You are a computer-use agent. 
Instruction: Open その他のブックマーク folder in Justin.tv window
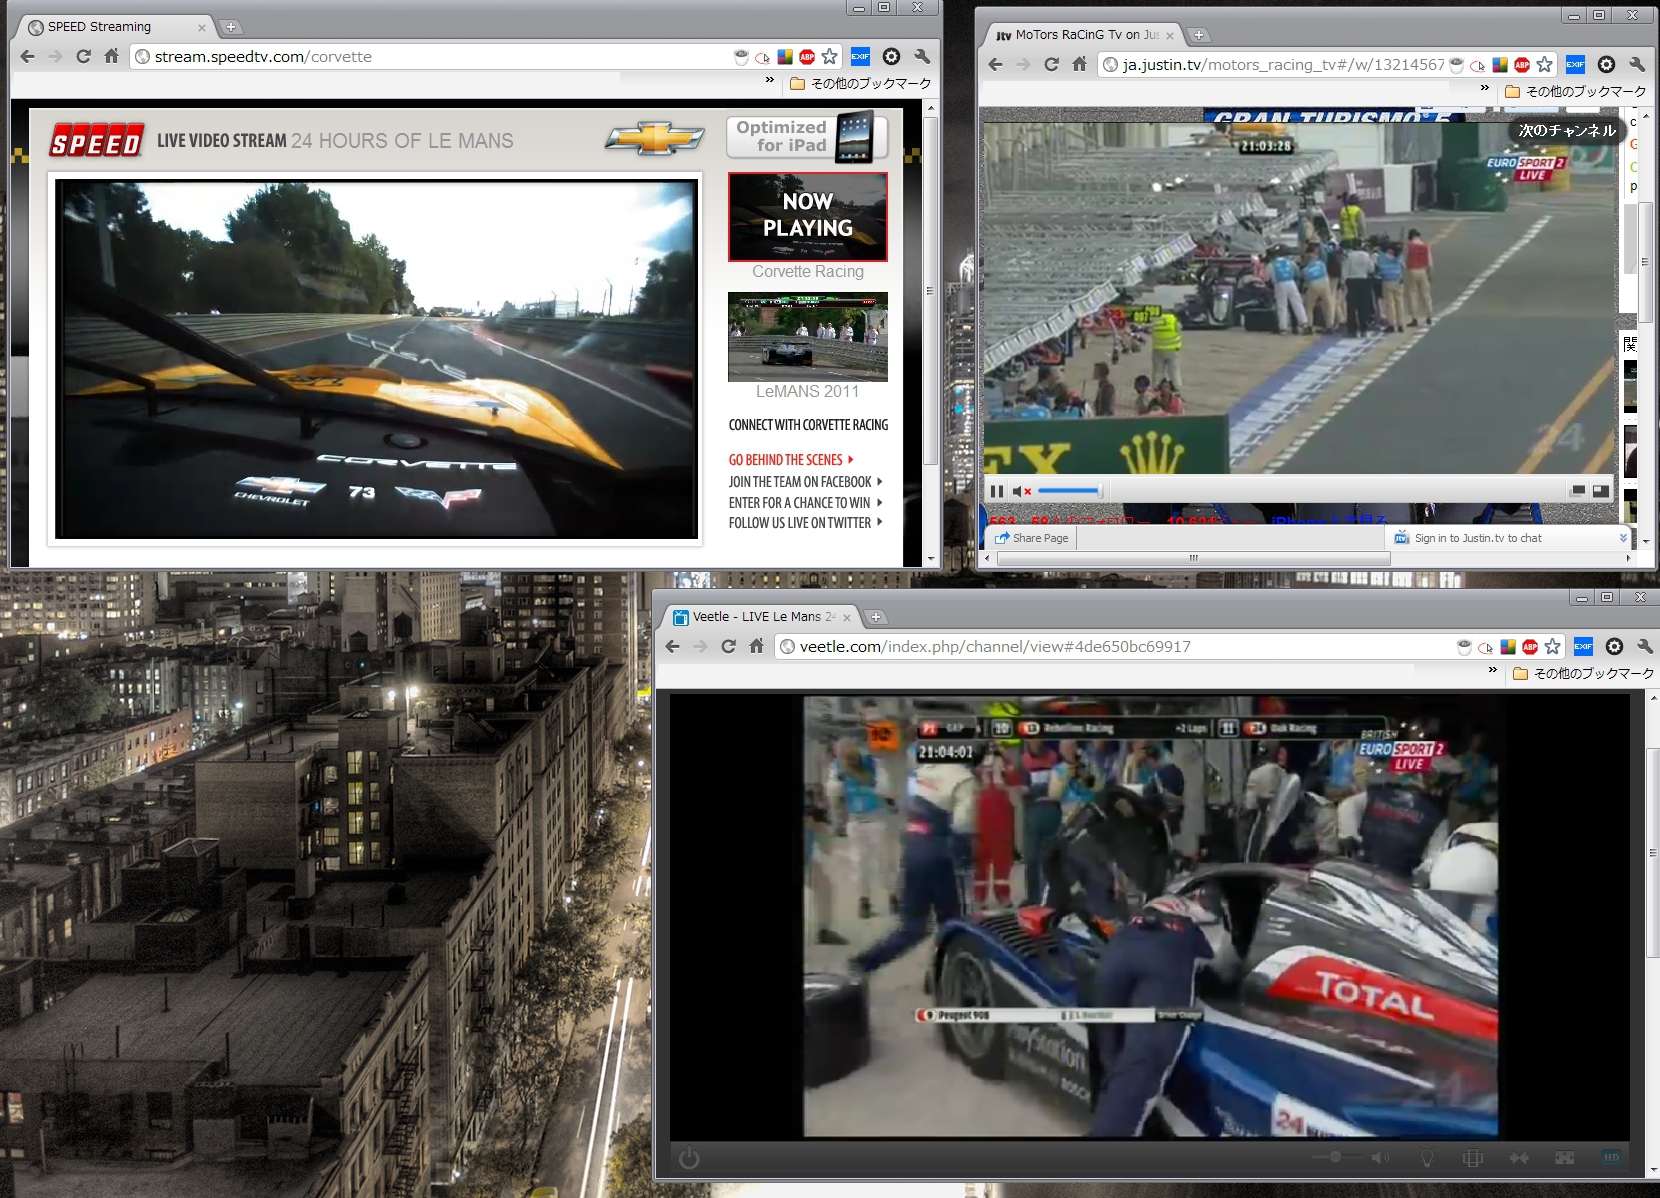(1576, 92)
